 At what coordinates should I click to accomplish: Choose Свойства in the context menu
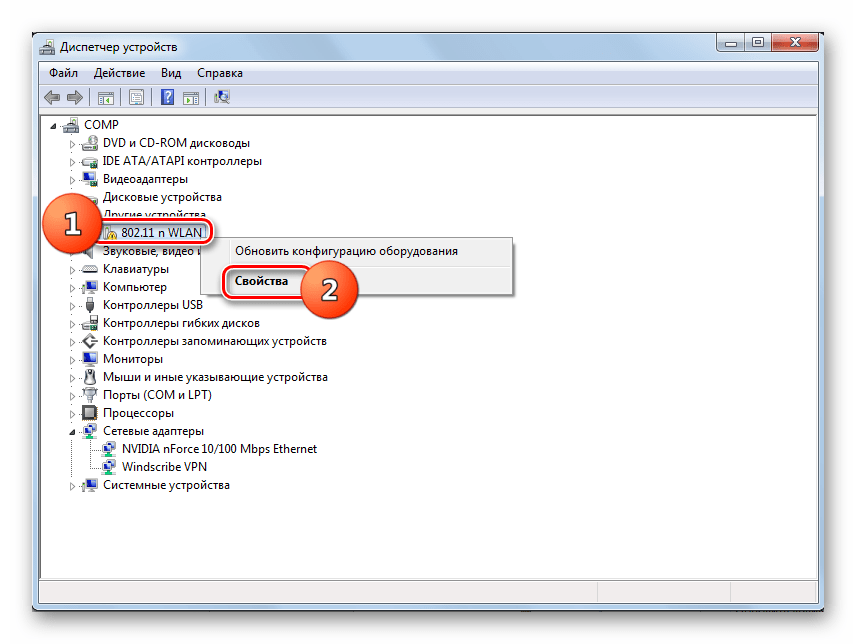356,281
